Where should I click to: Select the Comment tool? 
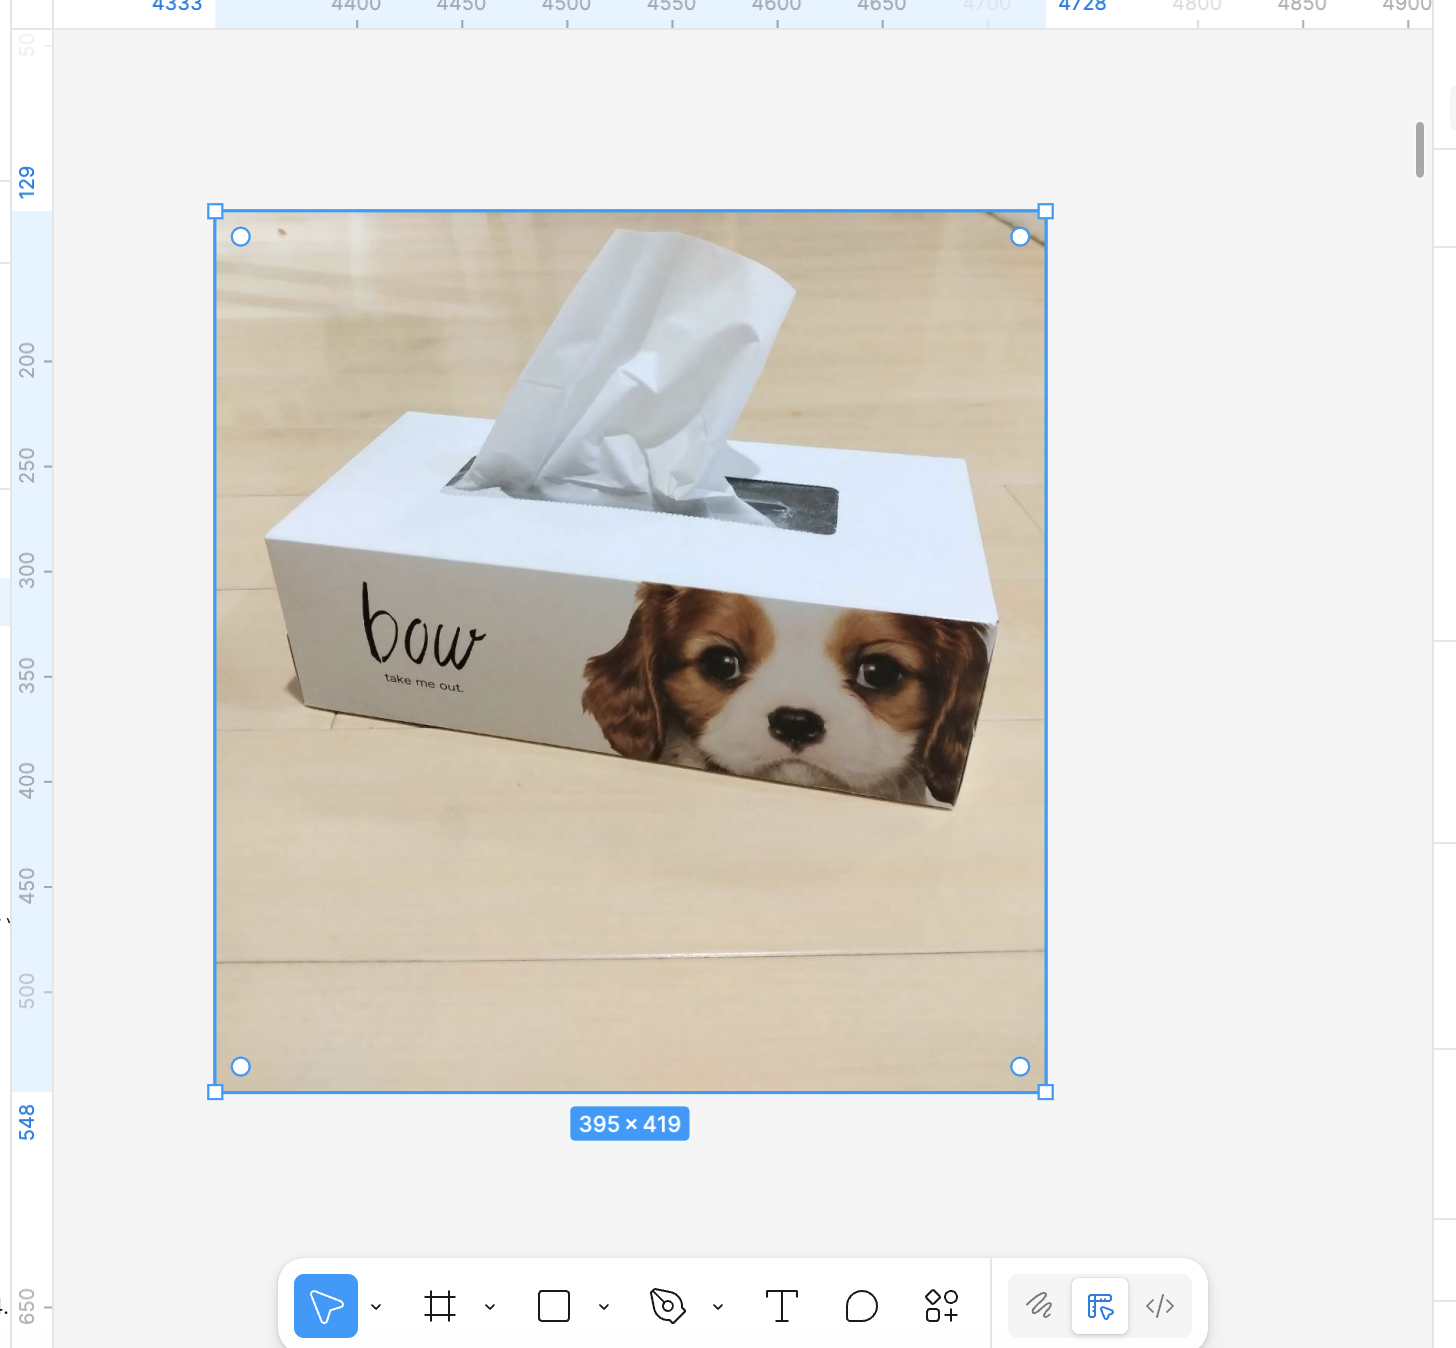(861, 1306)
